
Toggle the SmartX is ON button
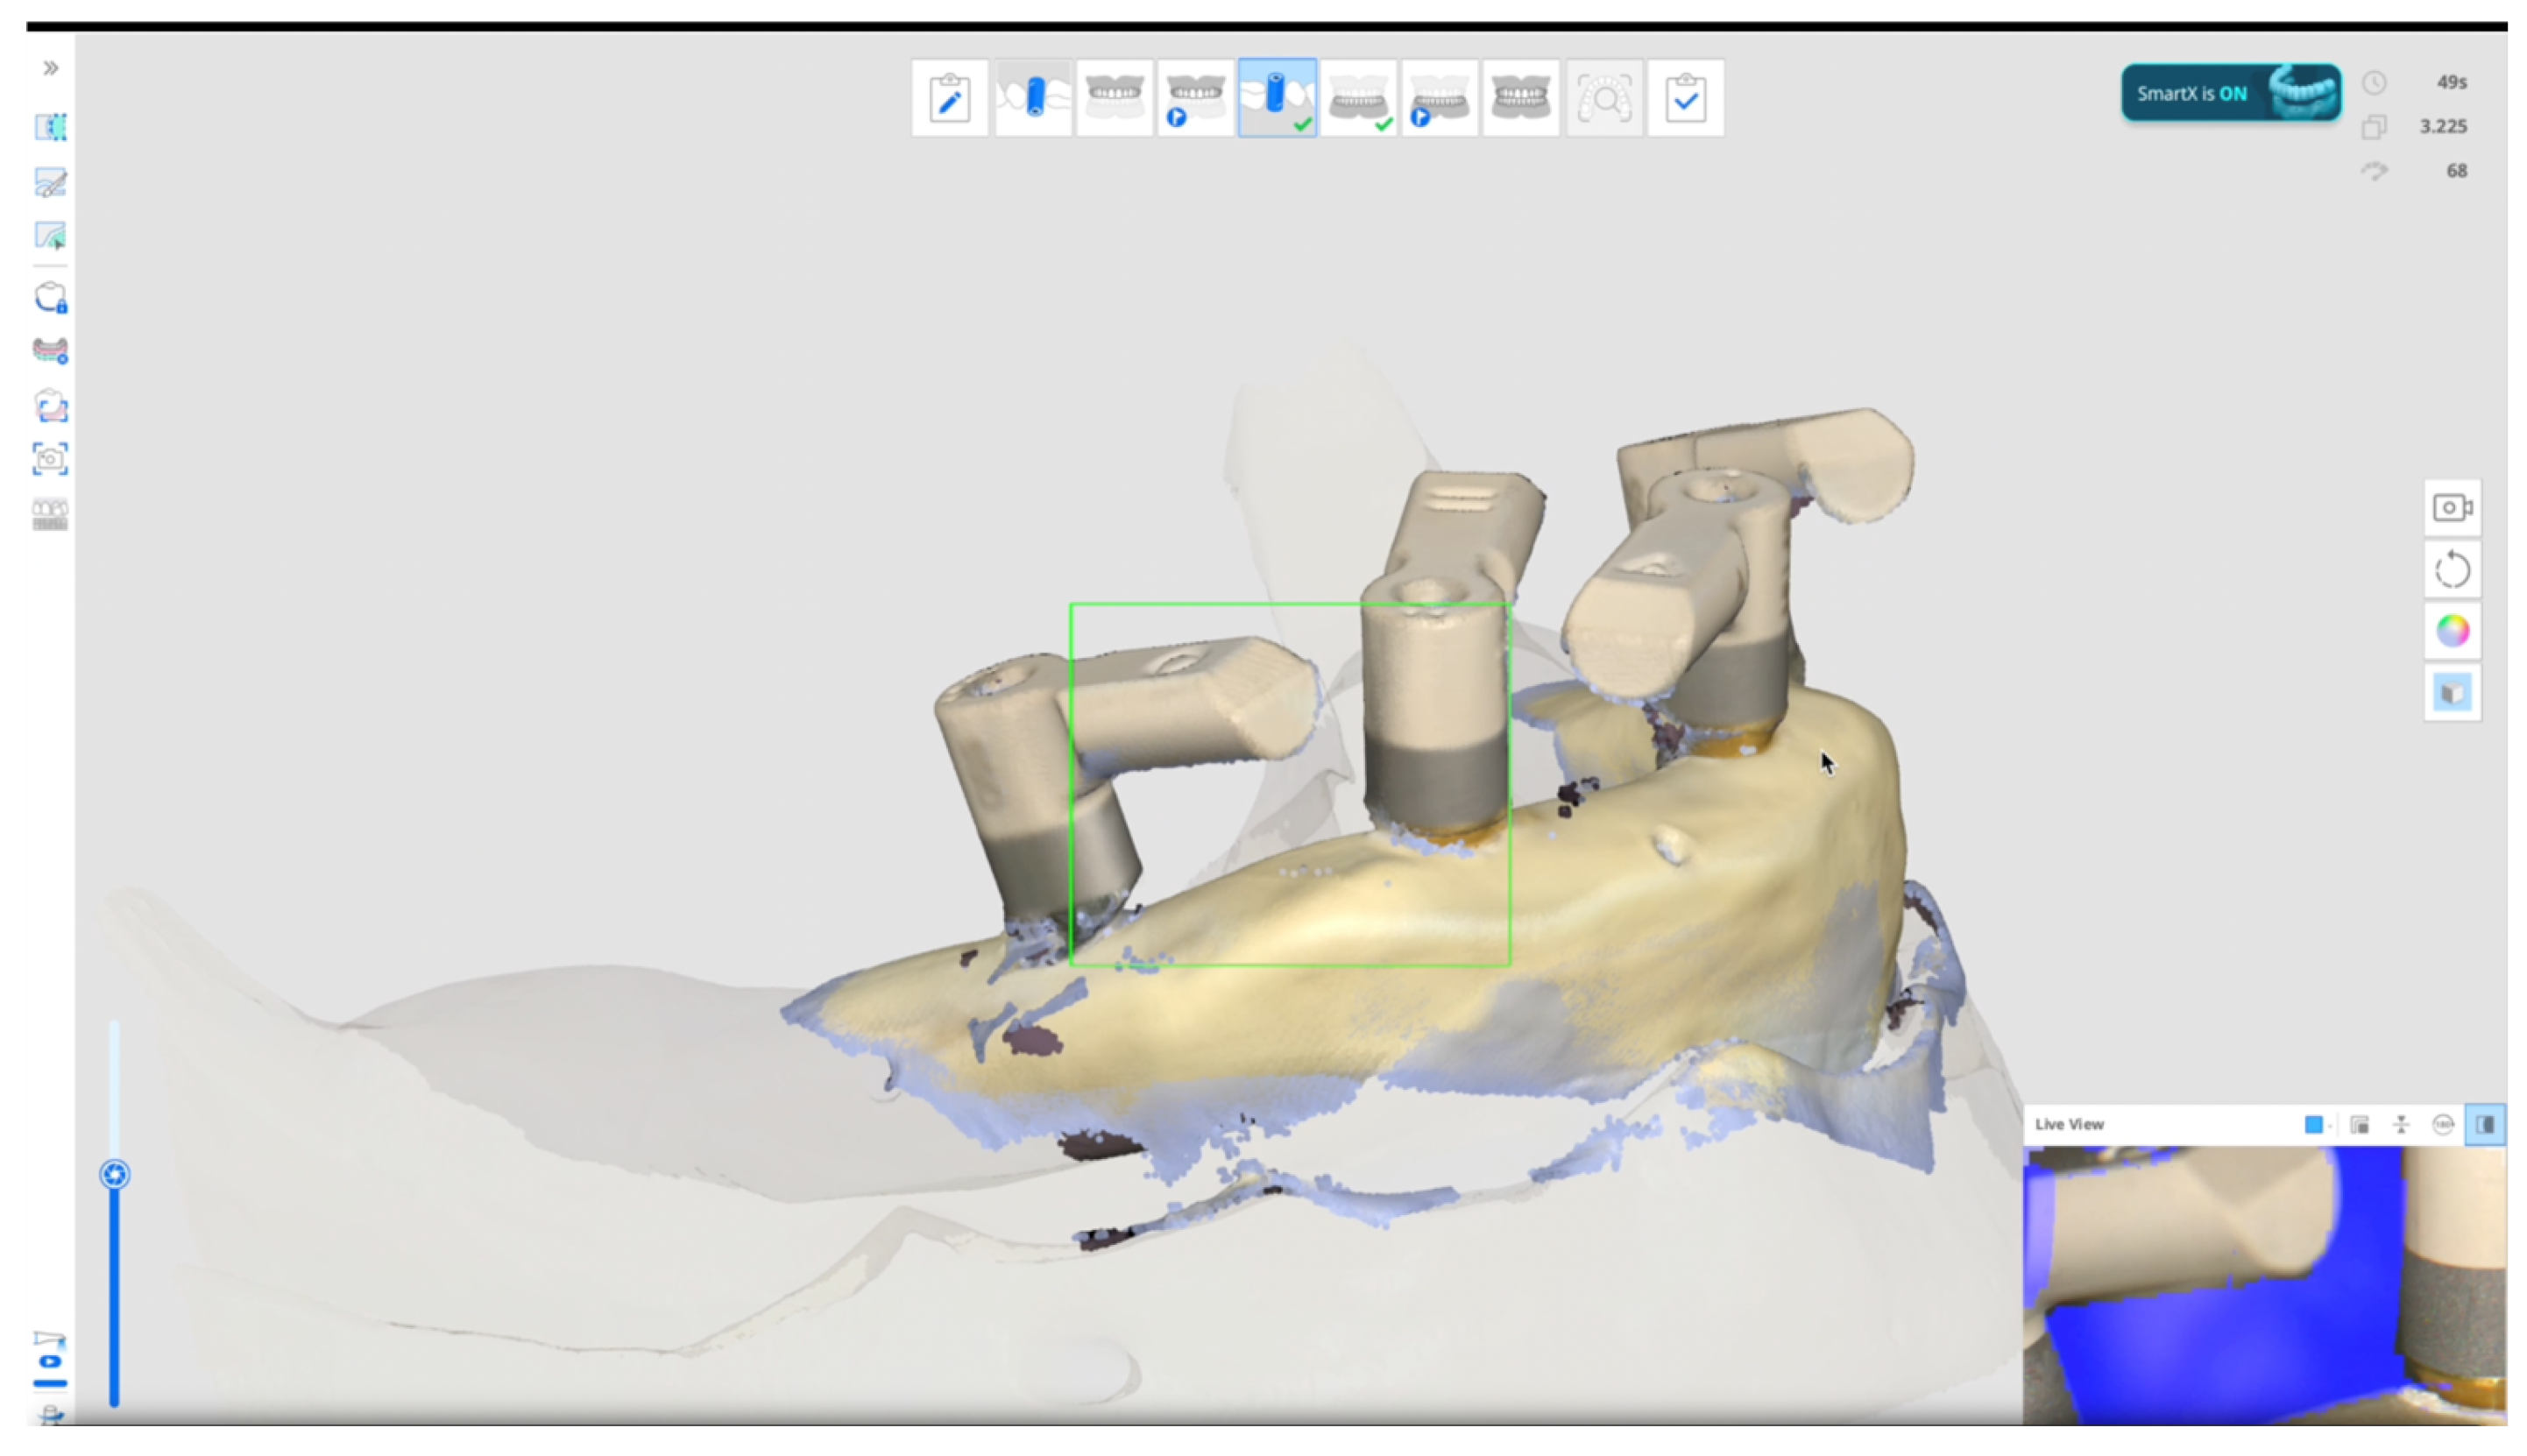point(2230,93)
